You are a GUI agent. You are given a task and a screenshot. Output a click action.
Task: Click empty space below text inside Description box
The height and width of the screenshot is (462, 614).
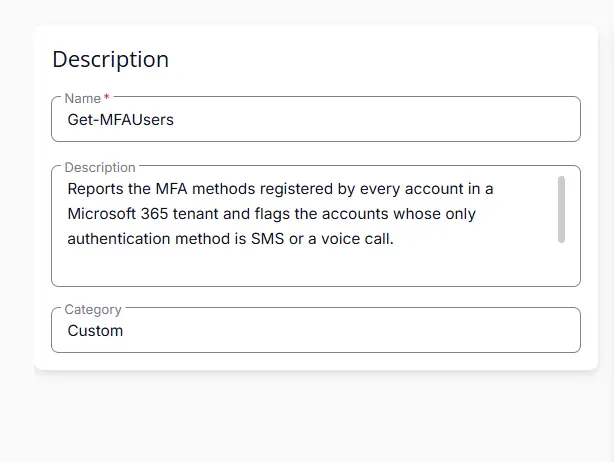[x=305, y=268]
